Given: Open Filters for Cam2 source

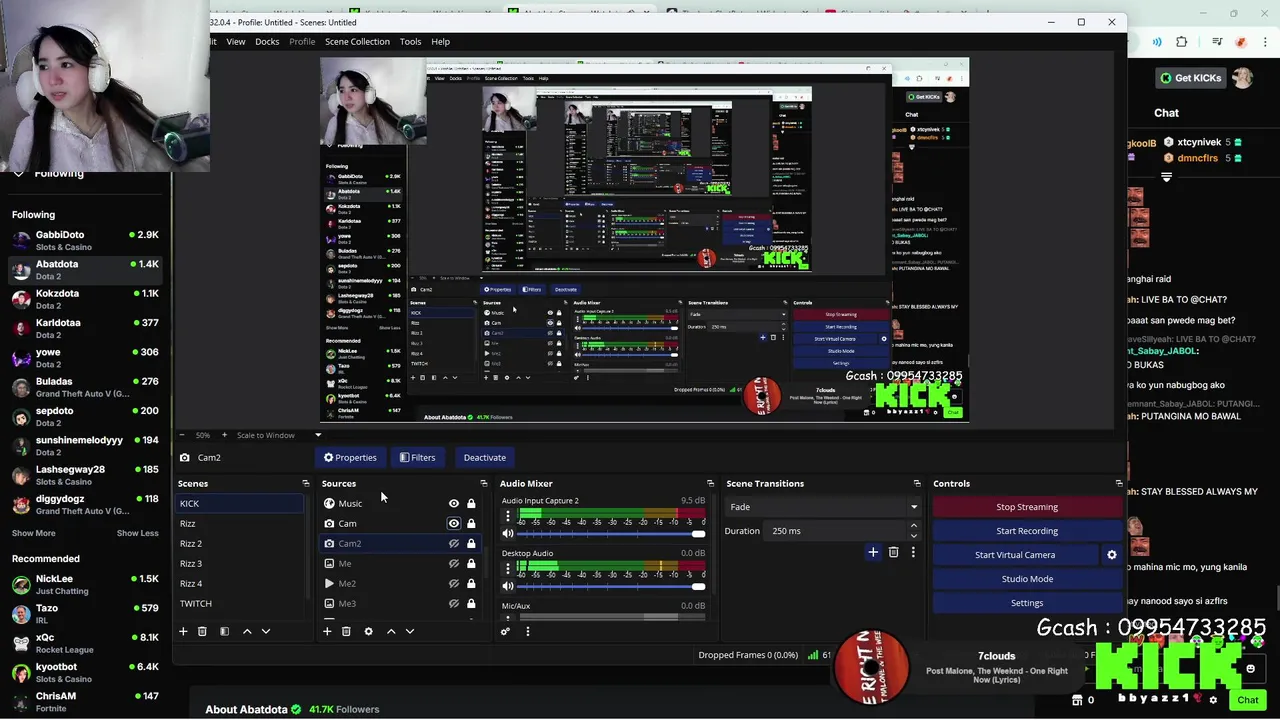Looking at the screenshot, I should (417, 457).
